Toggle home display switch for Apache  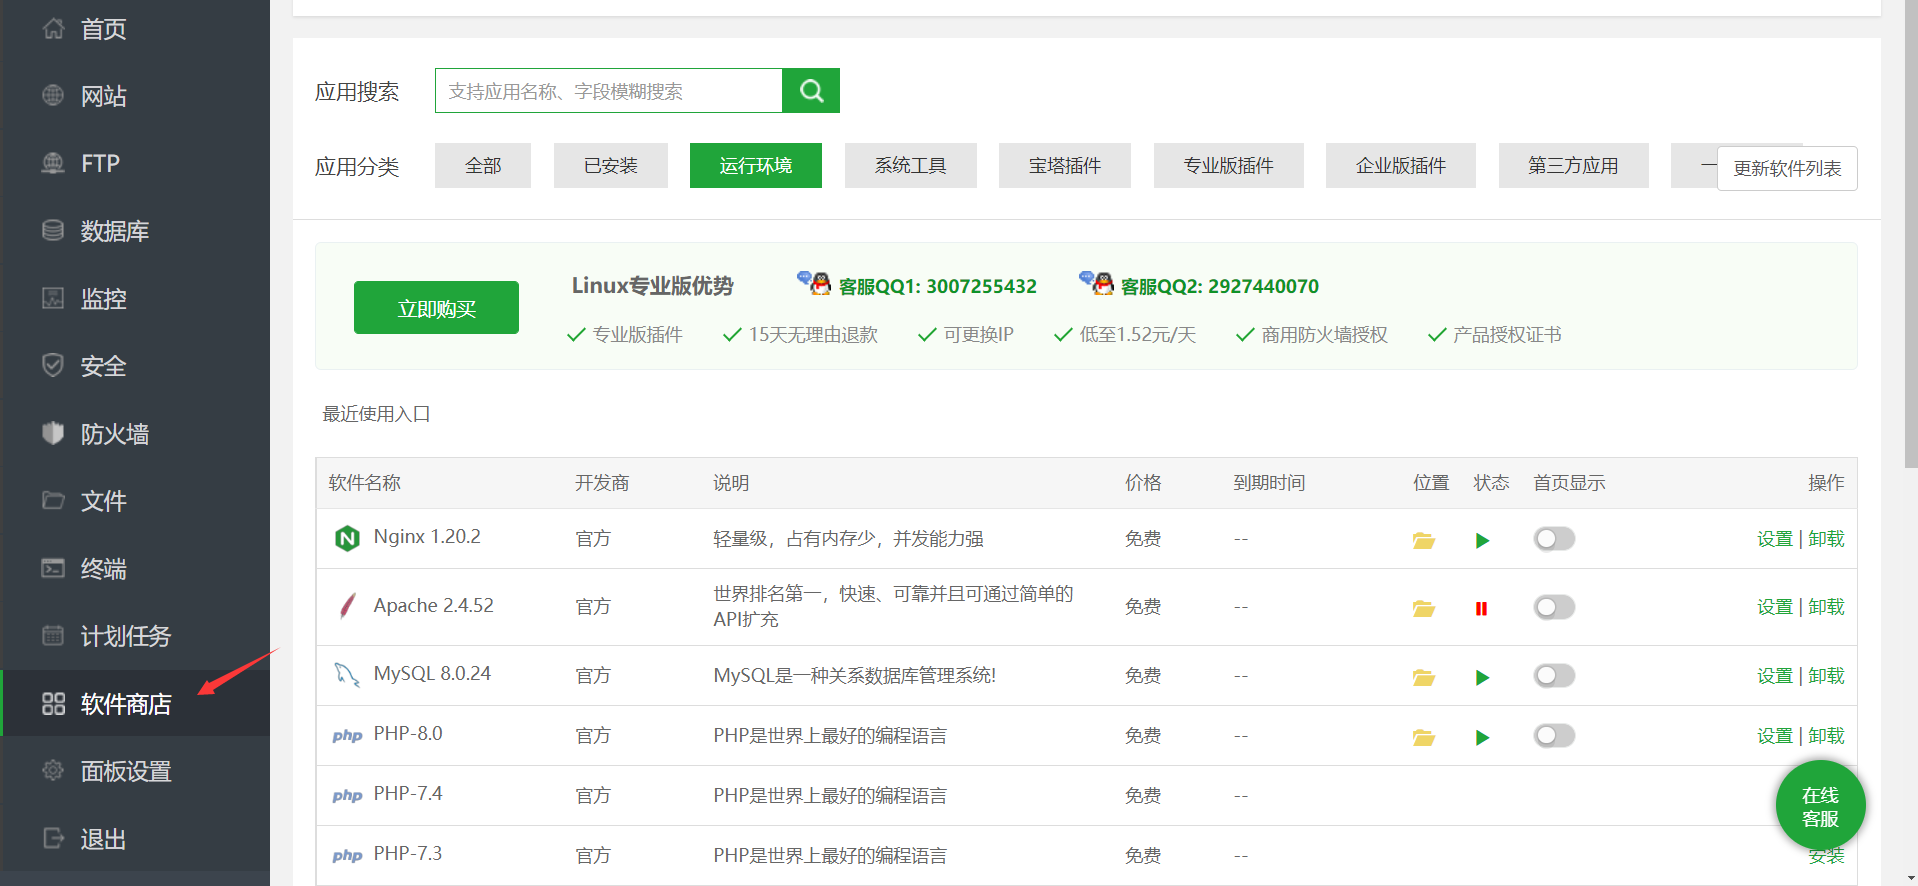point(1554,607)
